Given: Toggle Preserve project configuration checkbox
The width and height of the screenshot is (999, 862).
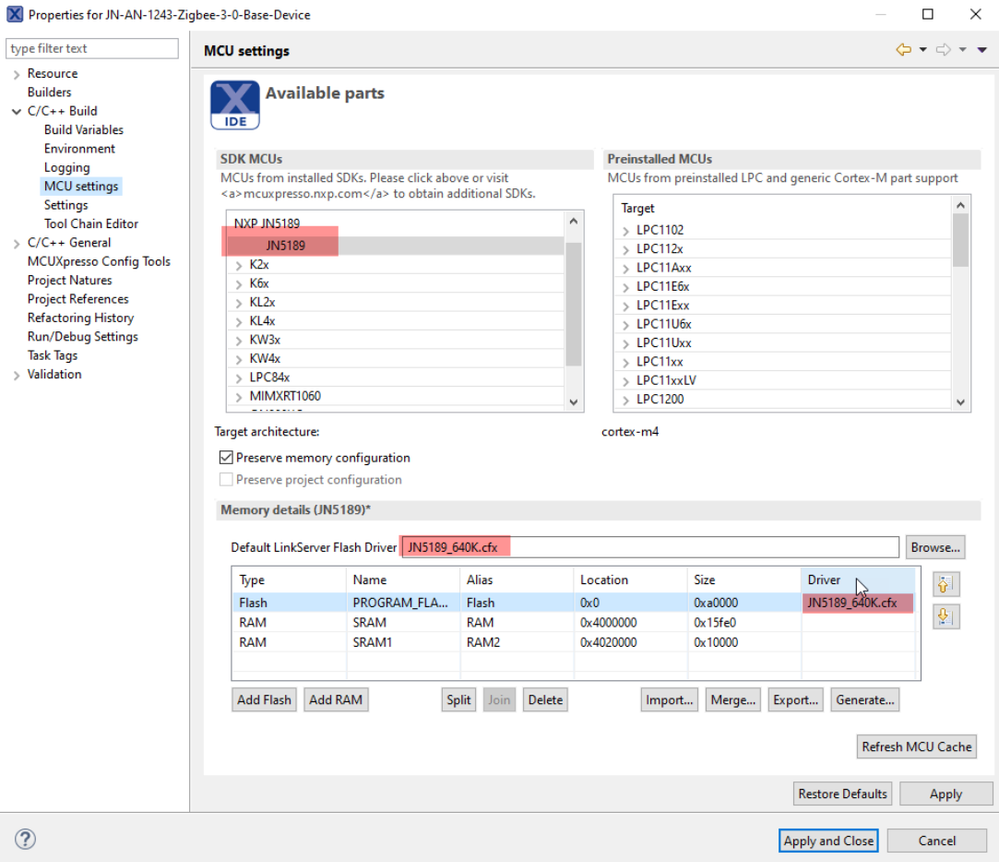Looking at the screenshot, I should (226, 479).
